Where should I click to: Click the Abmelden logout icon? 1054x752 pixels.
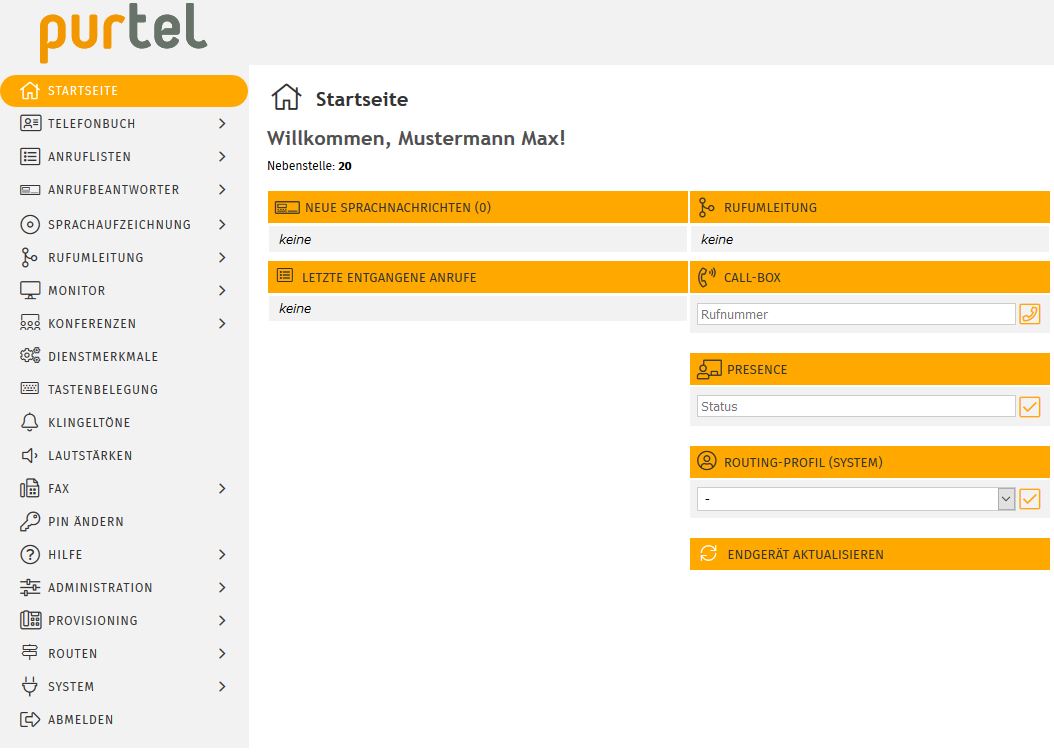pos(30,719)
